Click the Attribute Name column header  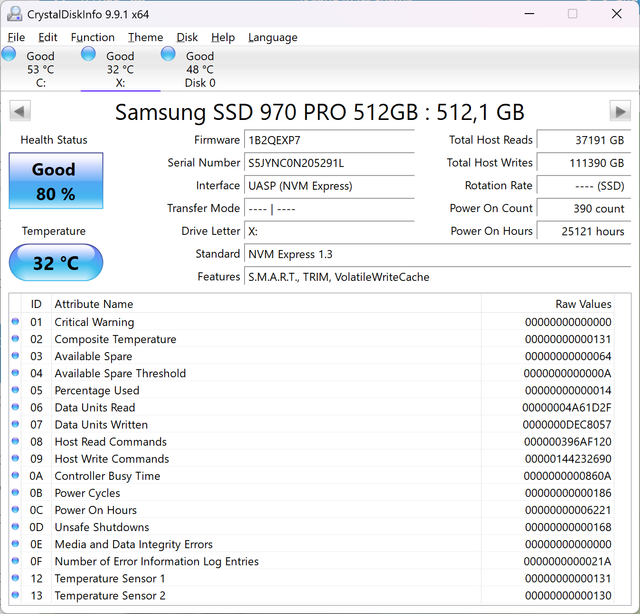click(x=266, y=304)
